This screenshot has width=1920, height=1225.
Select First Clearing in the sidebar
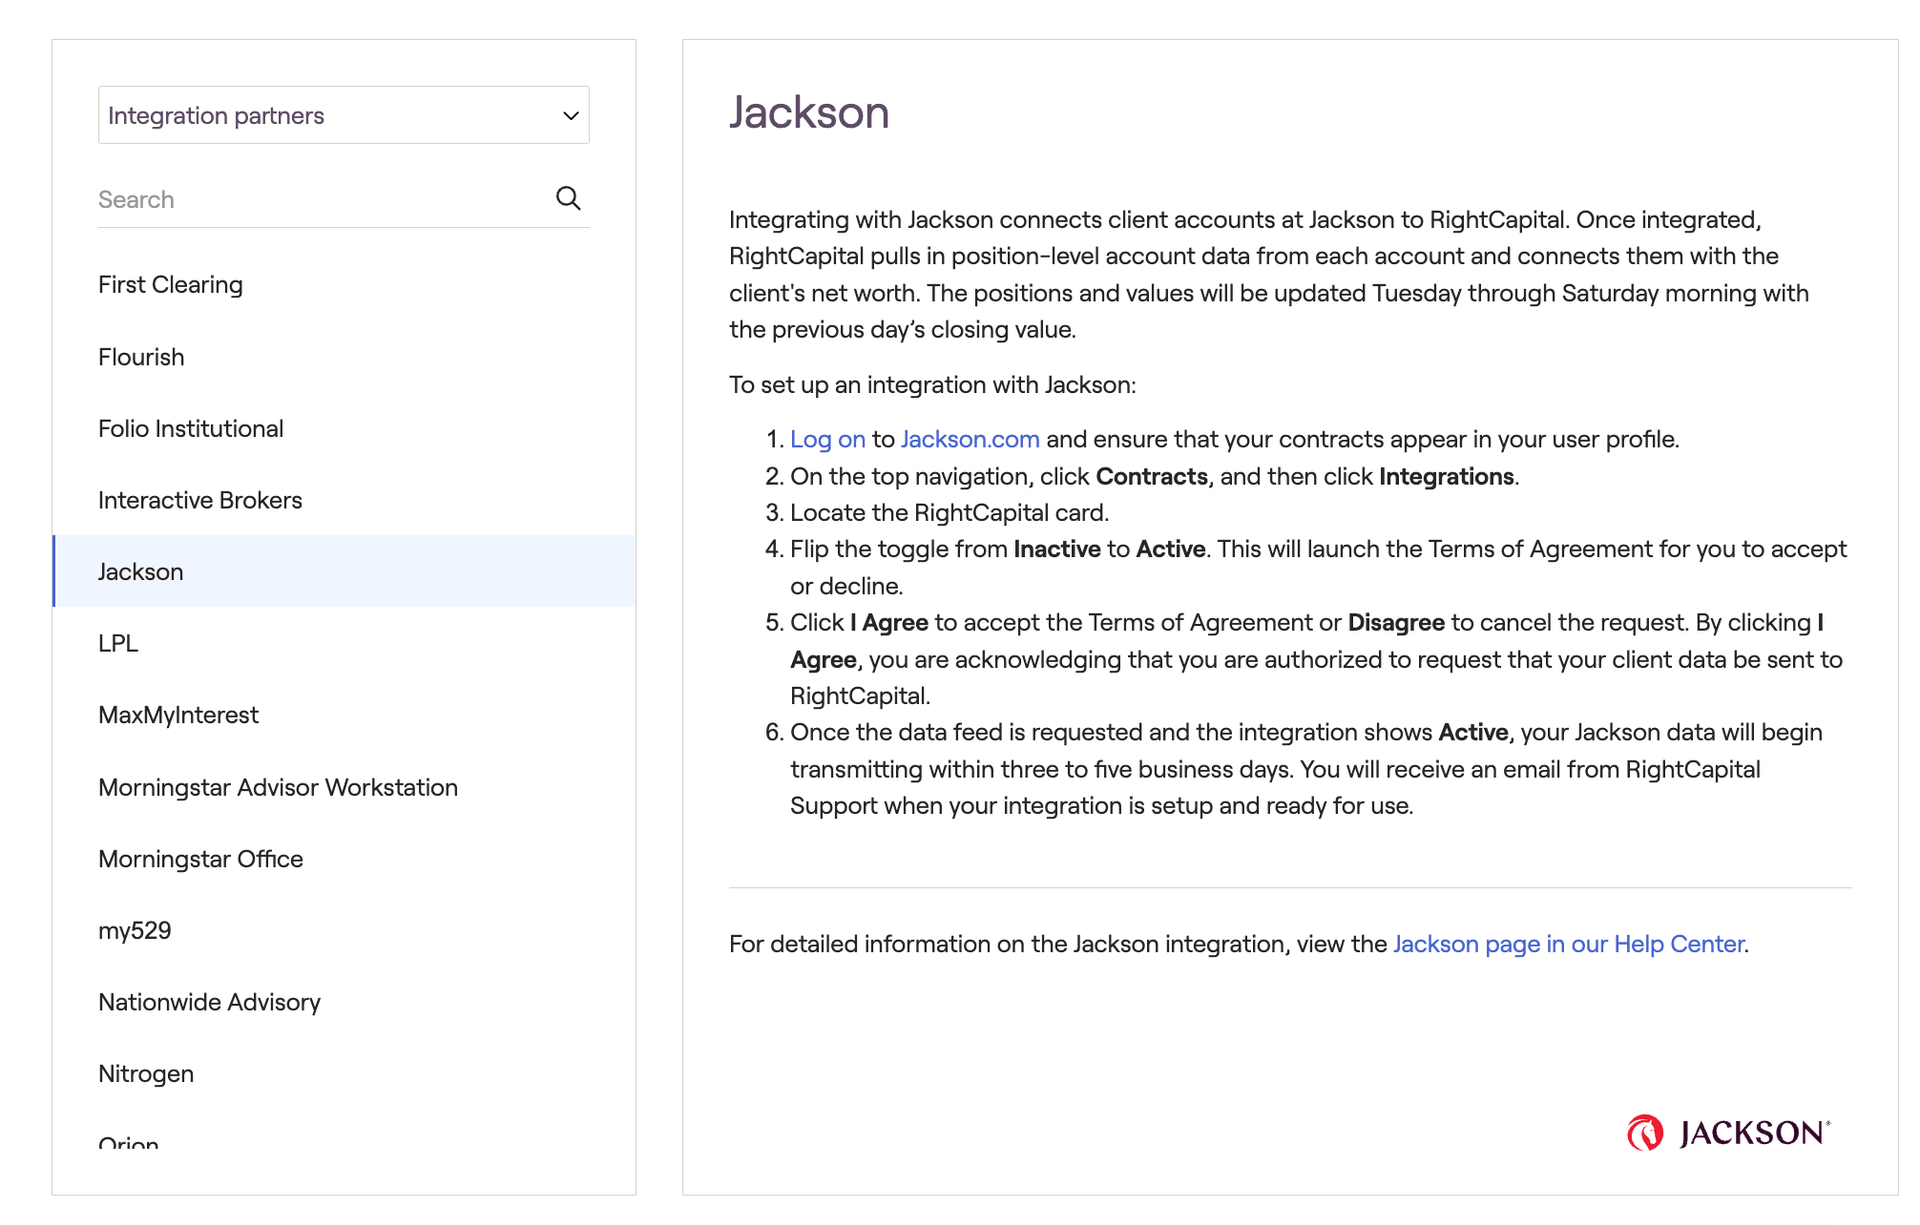(x=171, y=285)
